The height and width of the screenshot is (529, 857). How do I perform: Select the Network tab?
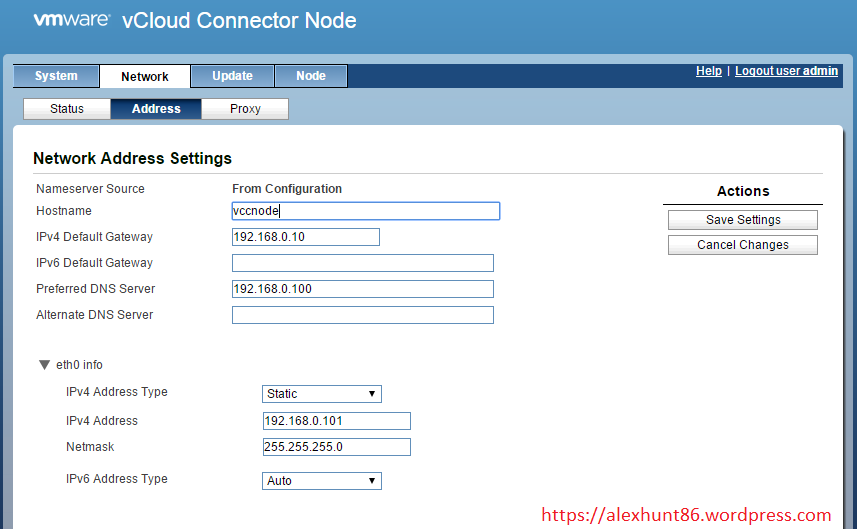(145, 76)
